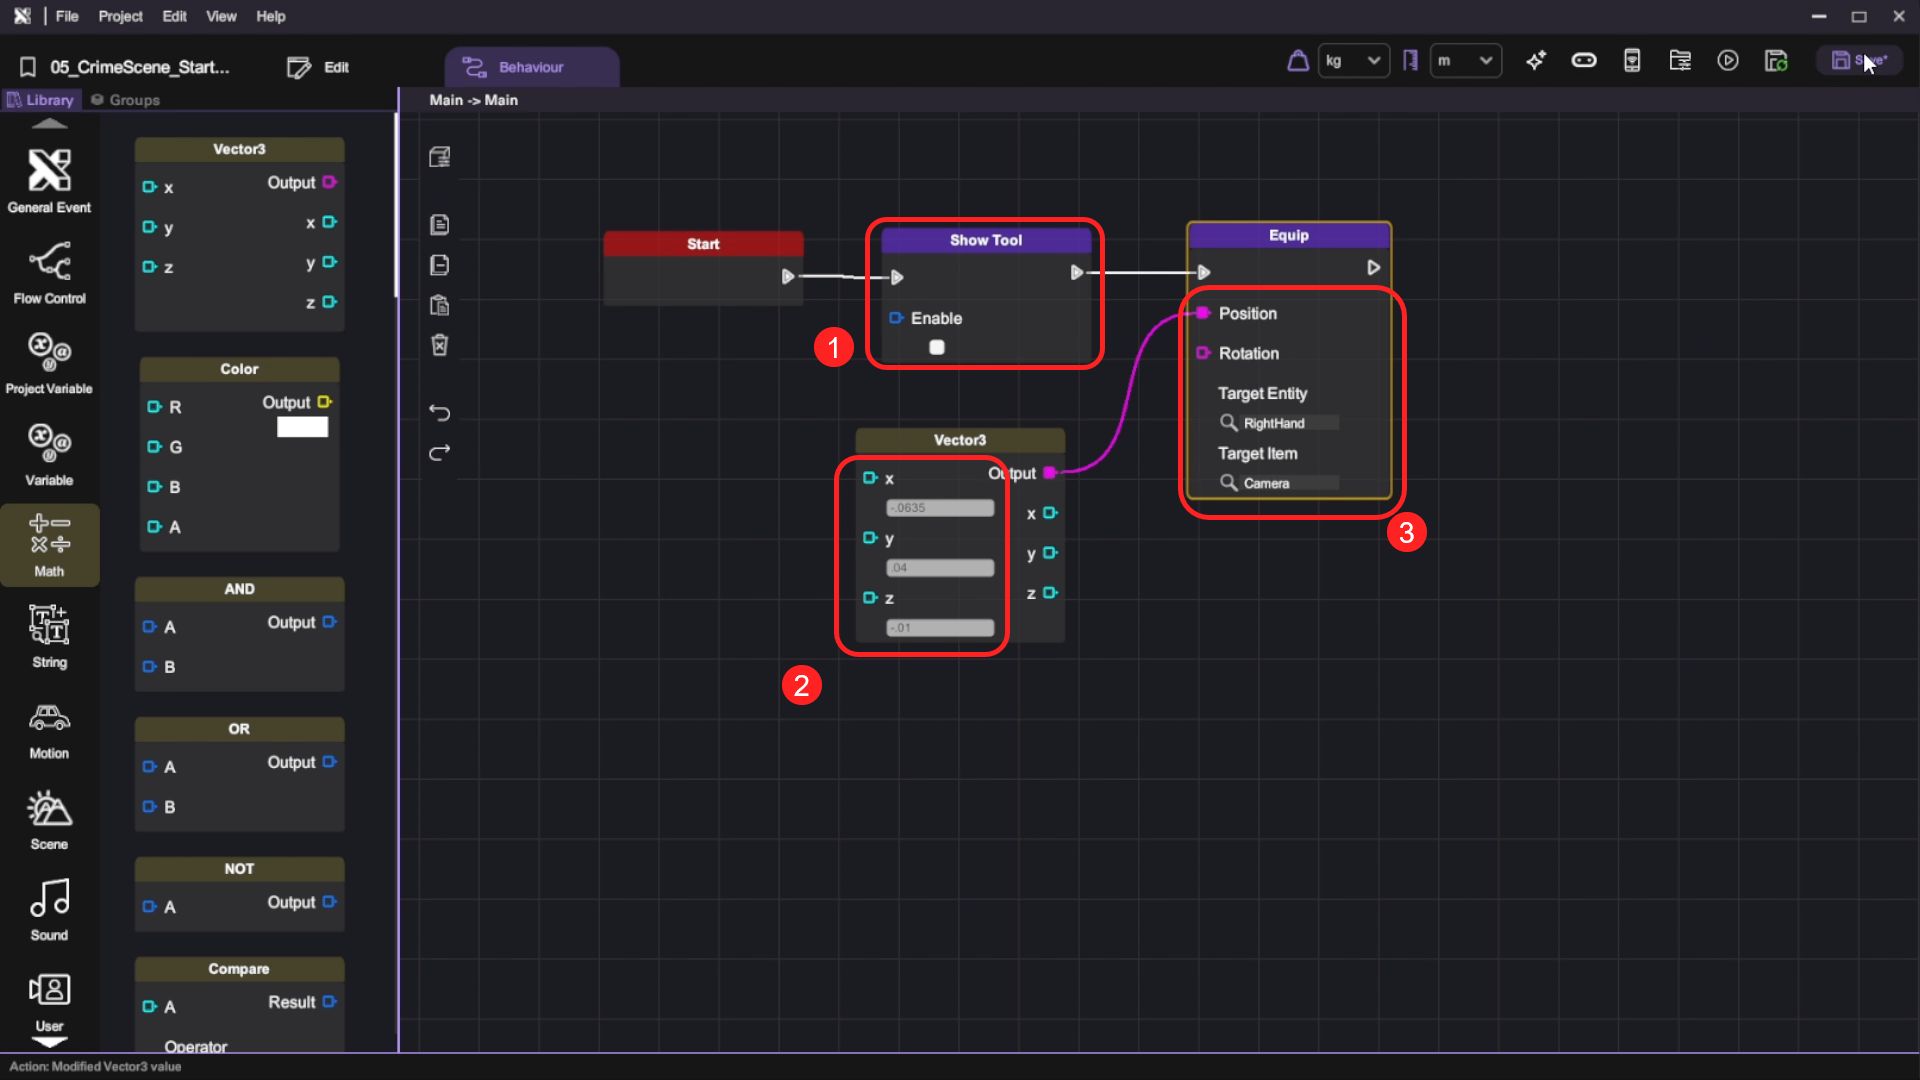The image size is (1920, 1080).
Task: Click the Vector3 x value field
Action: pos(940,508)
